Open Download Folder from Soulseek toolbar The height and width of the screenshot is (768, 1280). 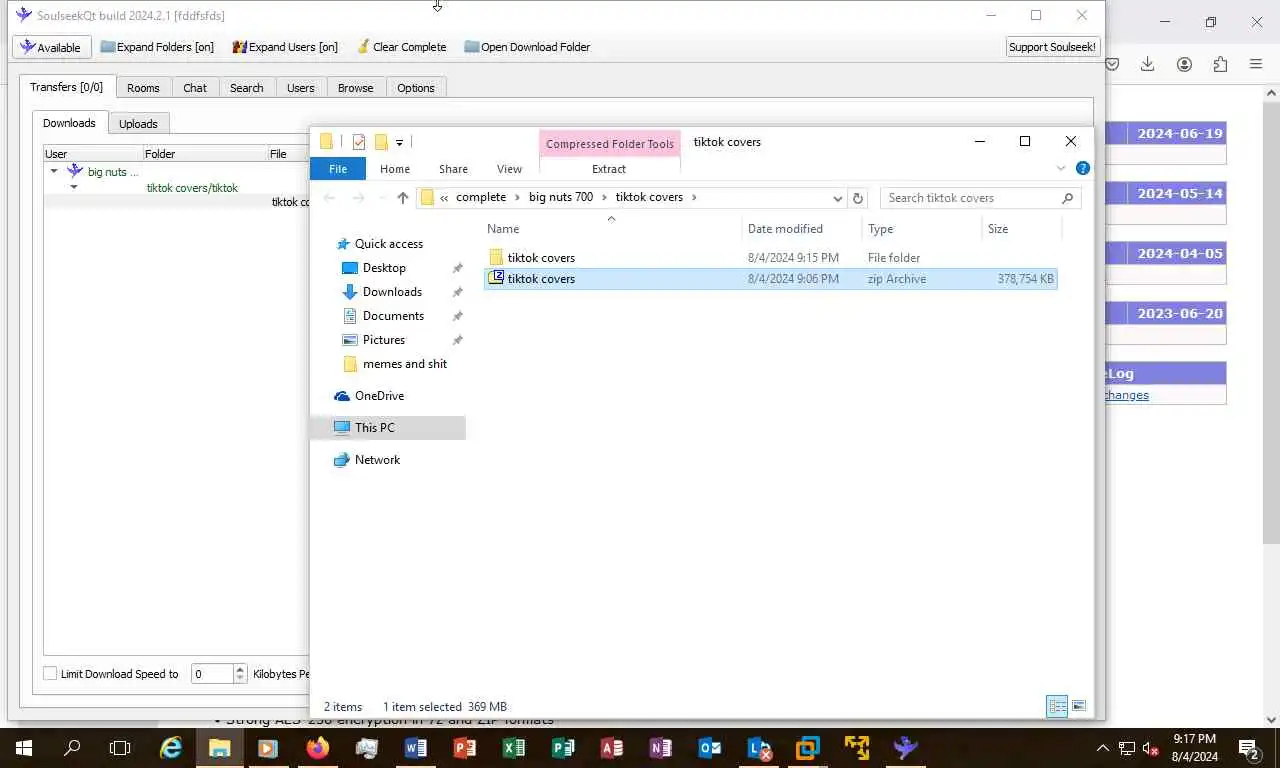[527, 47]
